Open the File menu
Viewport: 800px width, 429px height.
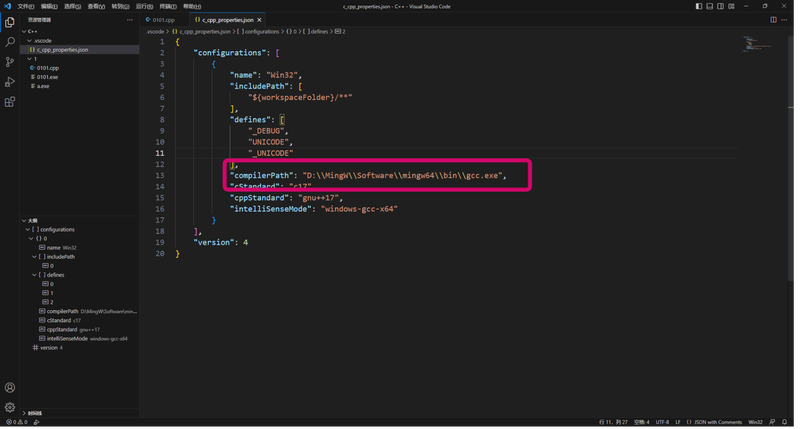[x=26, y=6]
